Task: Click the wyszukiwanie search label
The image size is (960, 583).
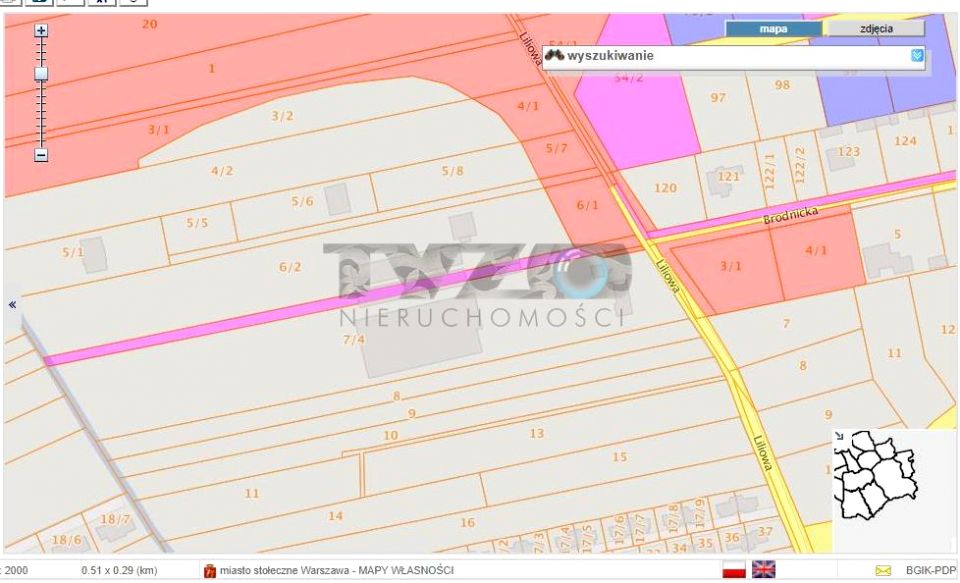Action: pos(610,56)
